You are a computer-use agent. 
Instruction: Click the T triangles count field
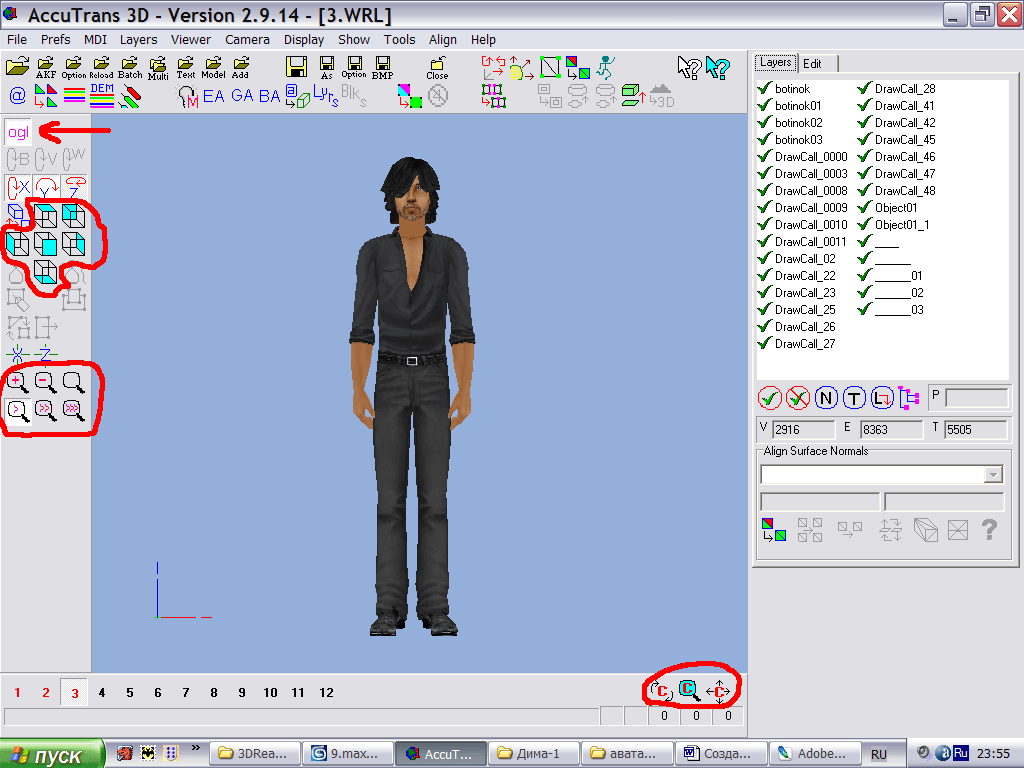click(x=976, y=429)
